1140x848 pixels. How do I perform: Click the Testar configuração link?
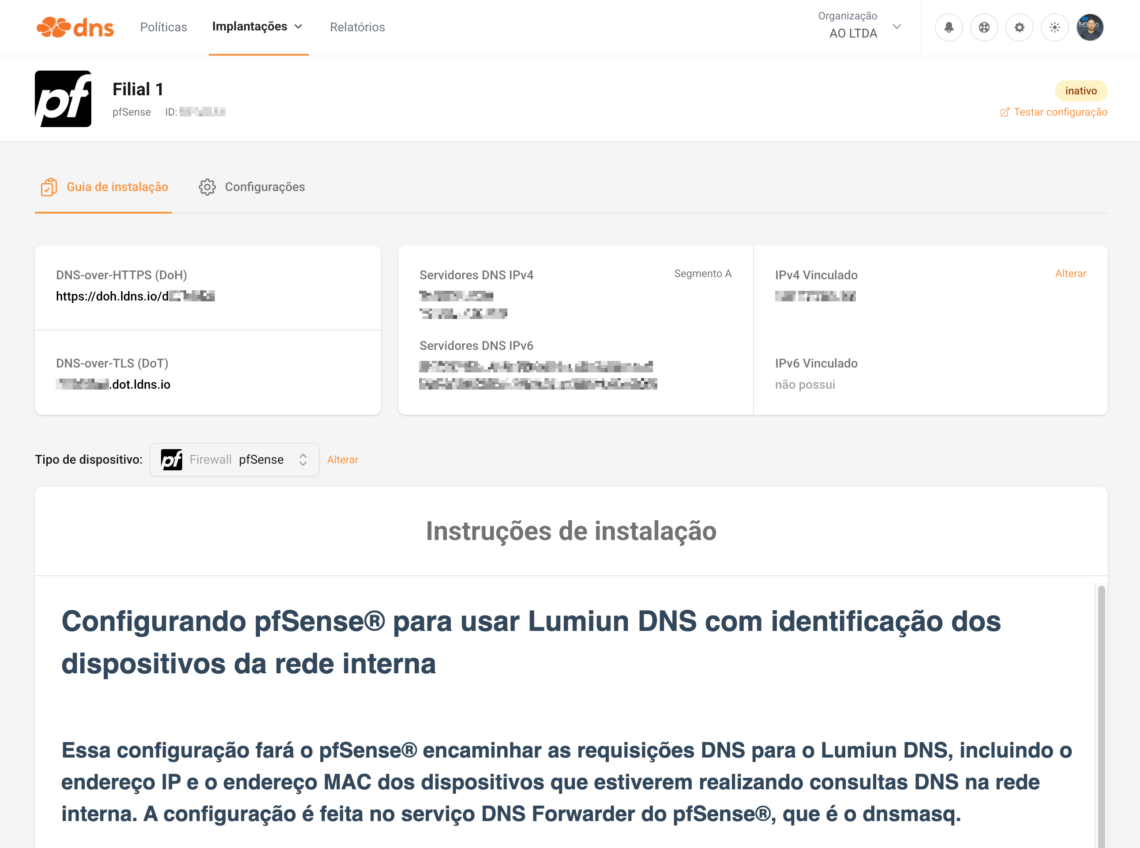coord(1053,111)
